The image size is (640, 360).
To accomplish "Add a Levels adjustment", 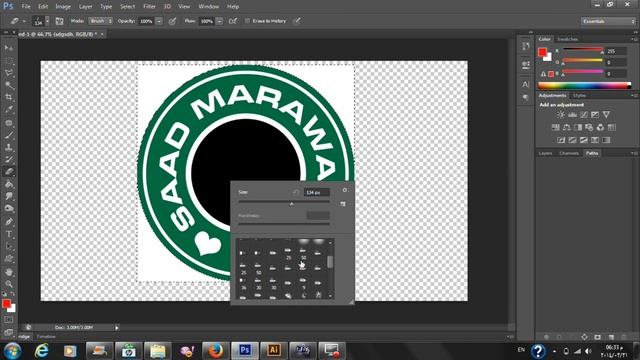I will (573, 115).
